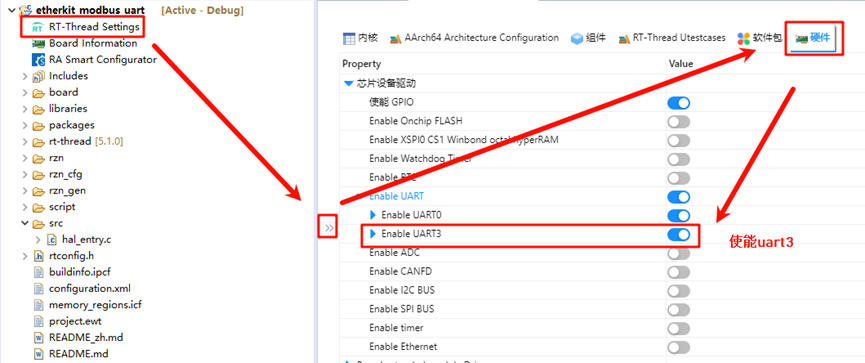Click the hal_entry.c source file icon
This screenshot has width=865, height=363.
pyautogui.click(x=51, y=240)
